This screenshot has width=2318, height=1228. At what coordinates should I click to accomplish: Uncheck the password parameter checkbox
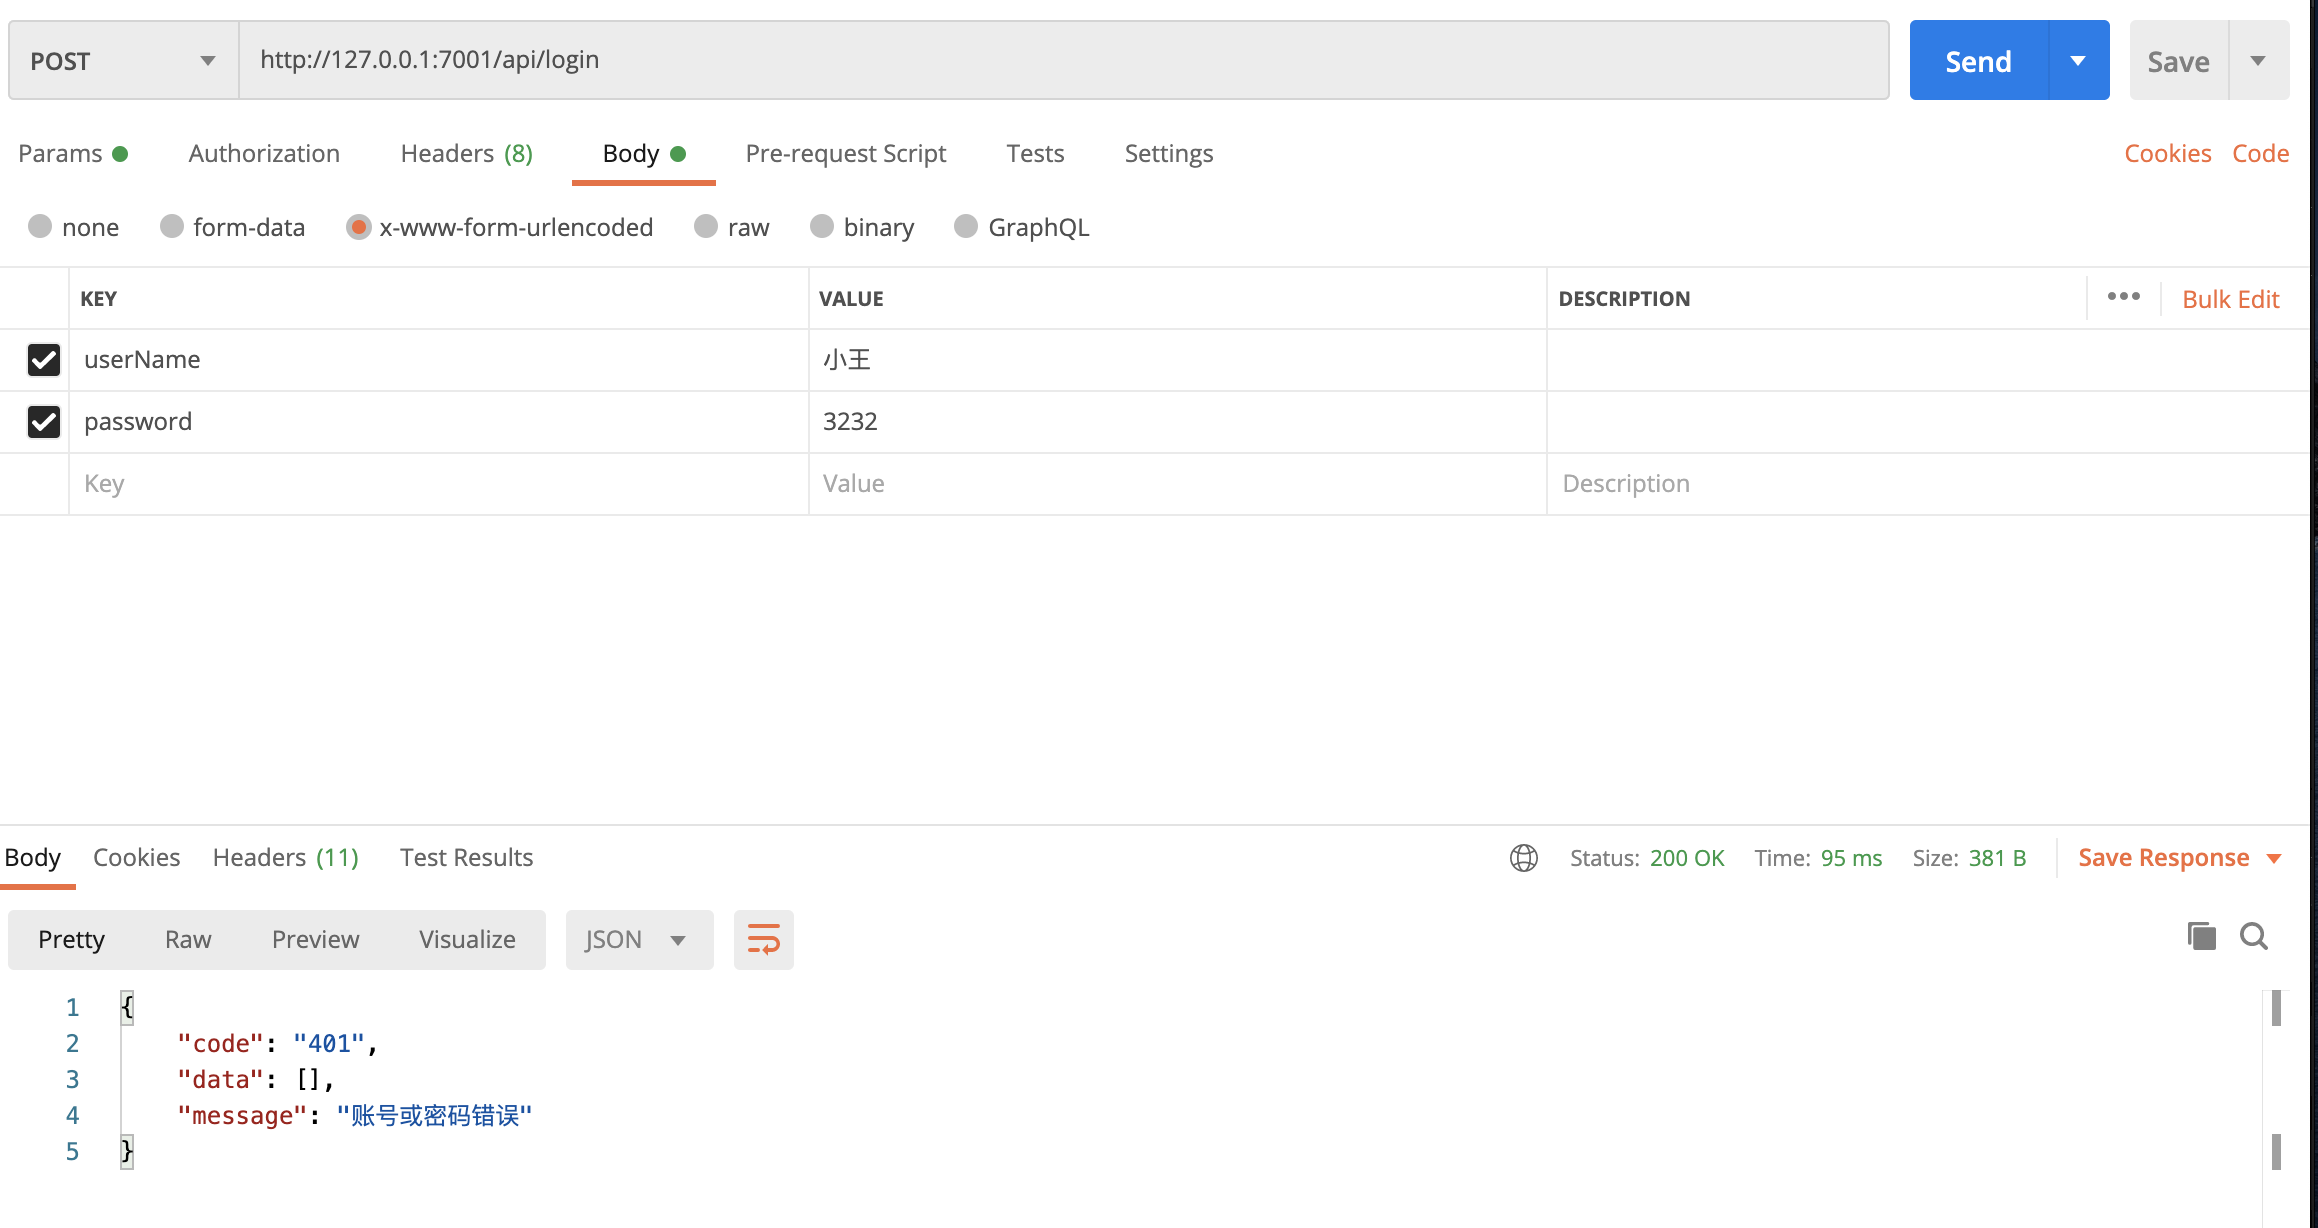pos(44,422)
